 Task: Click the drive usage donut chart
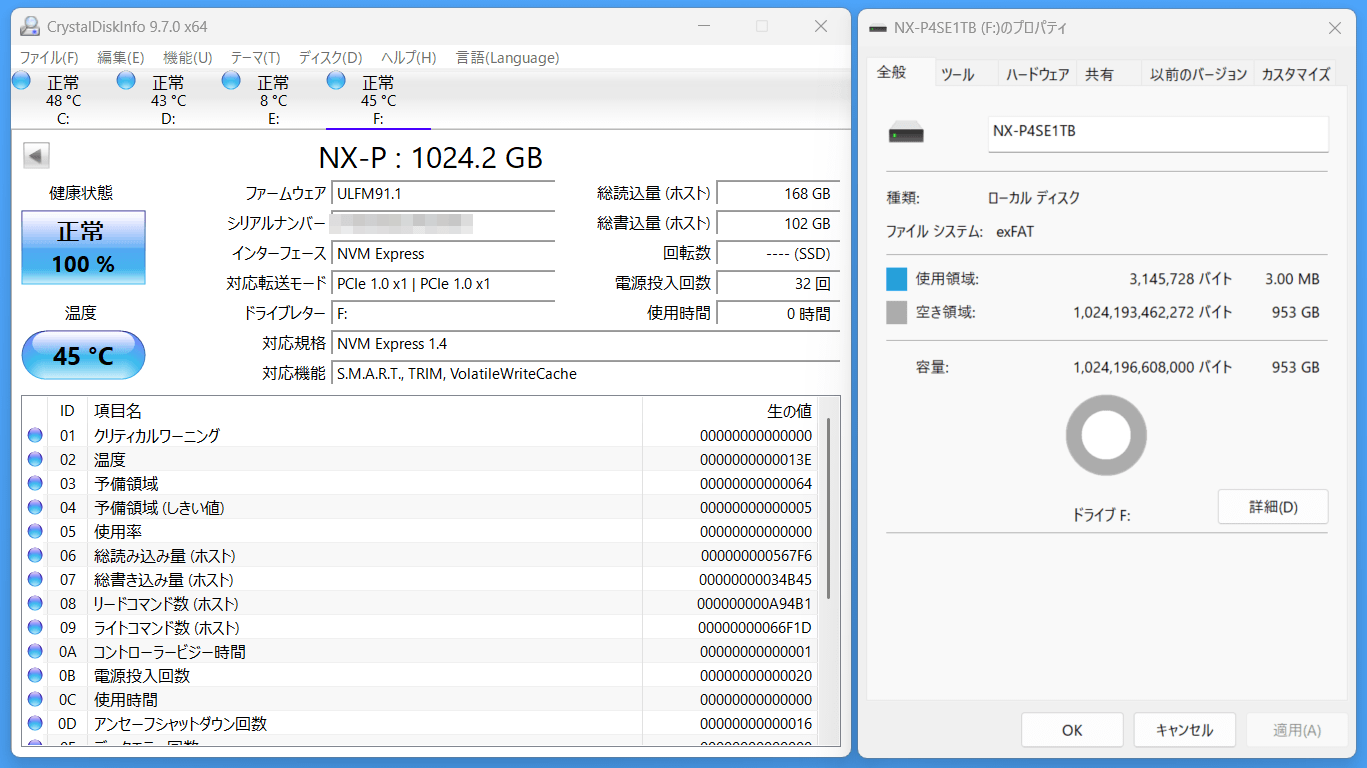pyautogui.click(x=1106, y=435)
